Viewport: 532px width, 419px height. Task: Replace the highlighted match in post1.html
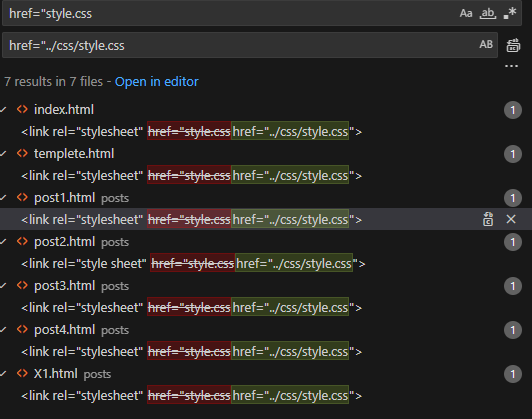point(488,219)
